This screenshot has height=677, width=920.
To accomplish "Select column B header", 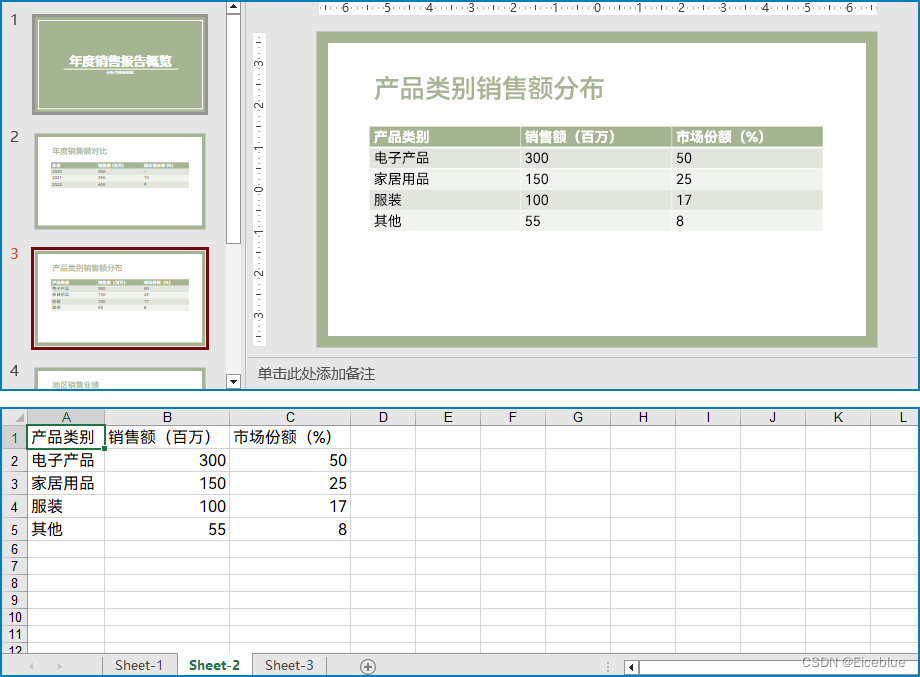I will click(x=167, y=417).
